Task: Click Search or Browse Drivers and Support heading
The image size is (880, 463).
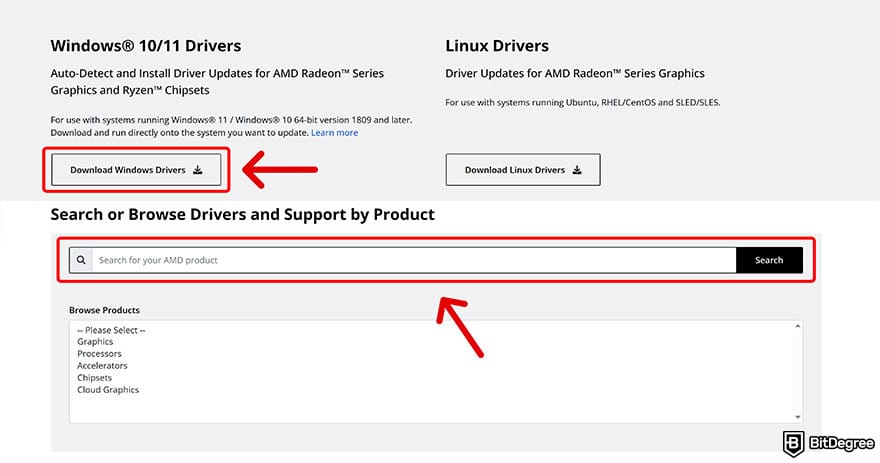Action: (x=242, y=214)
